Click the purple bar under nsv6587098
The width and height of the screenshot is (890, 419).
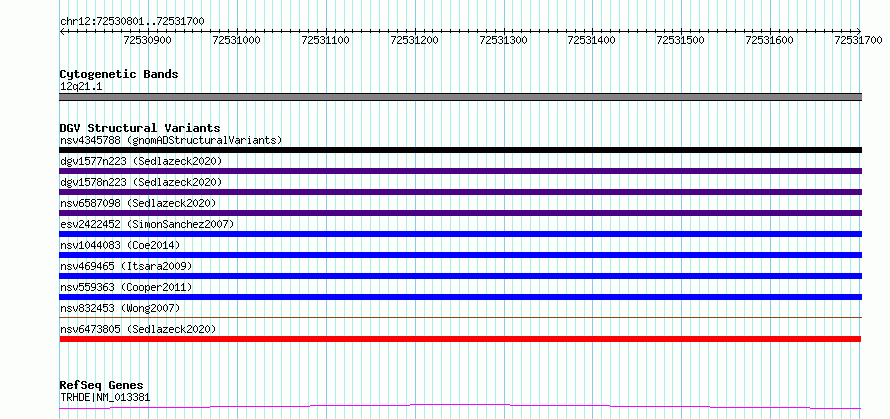pyautogui.click(x=460, y=213)
